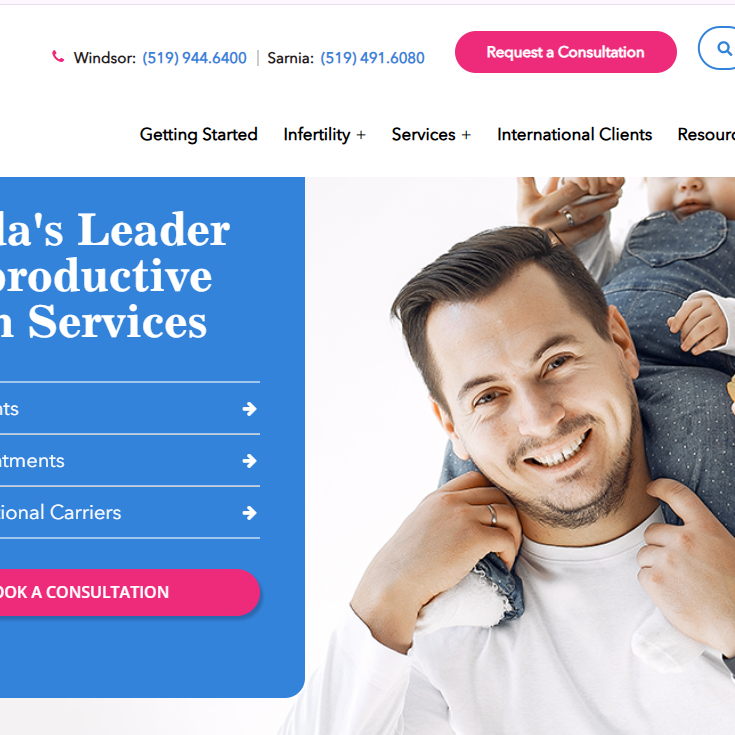Call the Windsor phone number link
Screen dimensions: 735x735
click(195, 58)
